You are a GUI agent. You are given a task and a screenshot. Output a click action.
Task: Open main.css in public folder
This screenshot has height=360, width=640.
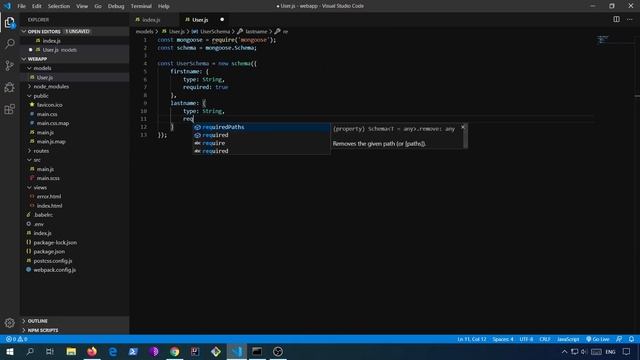(x=47, y=114)
